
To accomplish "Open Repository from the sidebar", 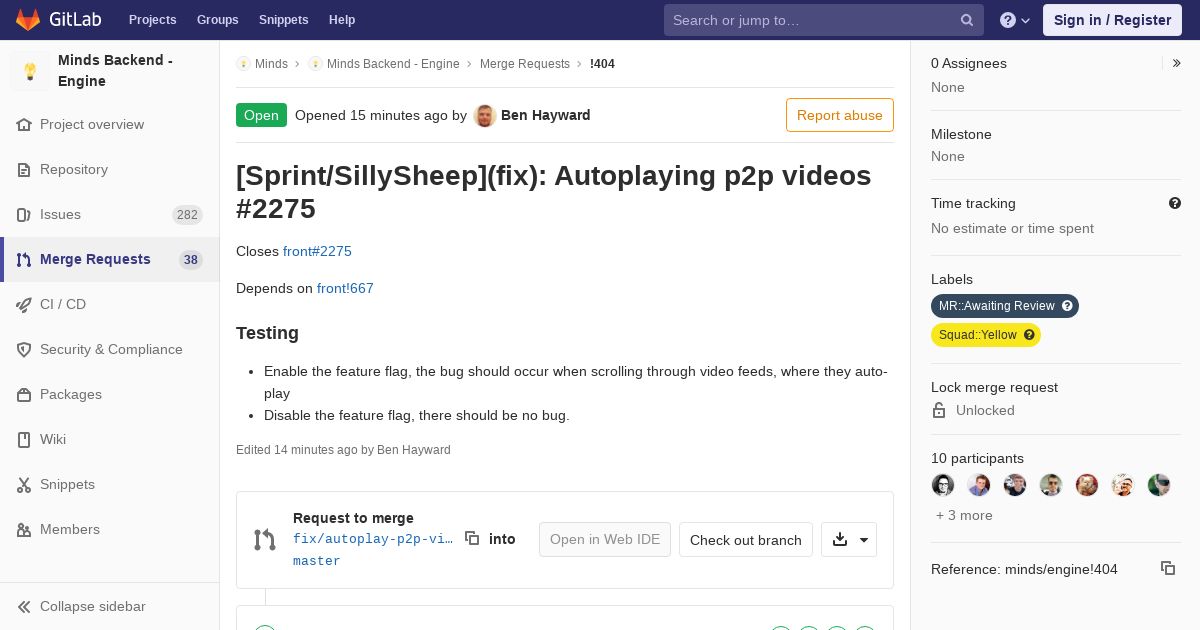I will click(73, 170).
